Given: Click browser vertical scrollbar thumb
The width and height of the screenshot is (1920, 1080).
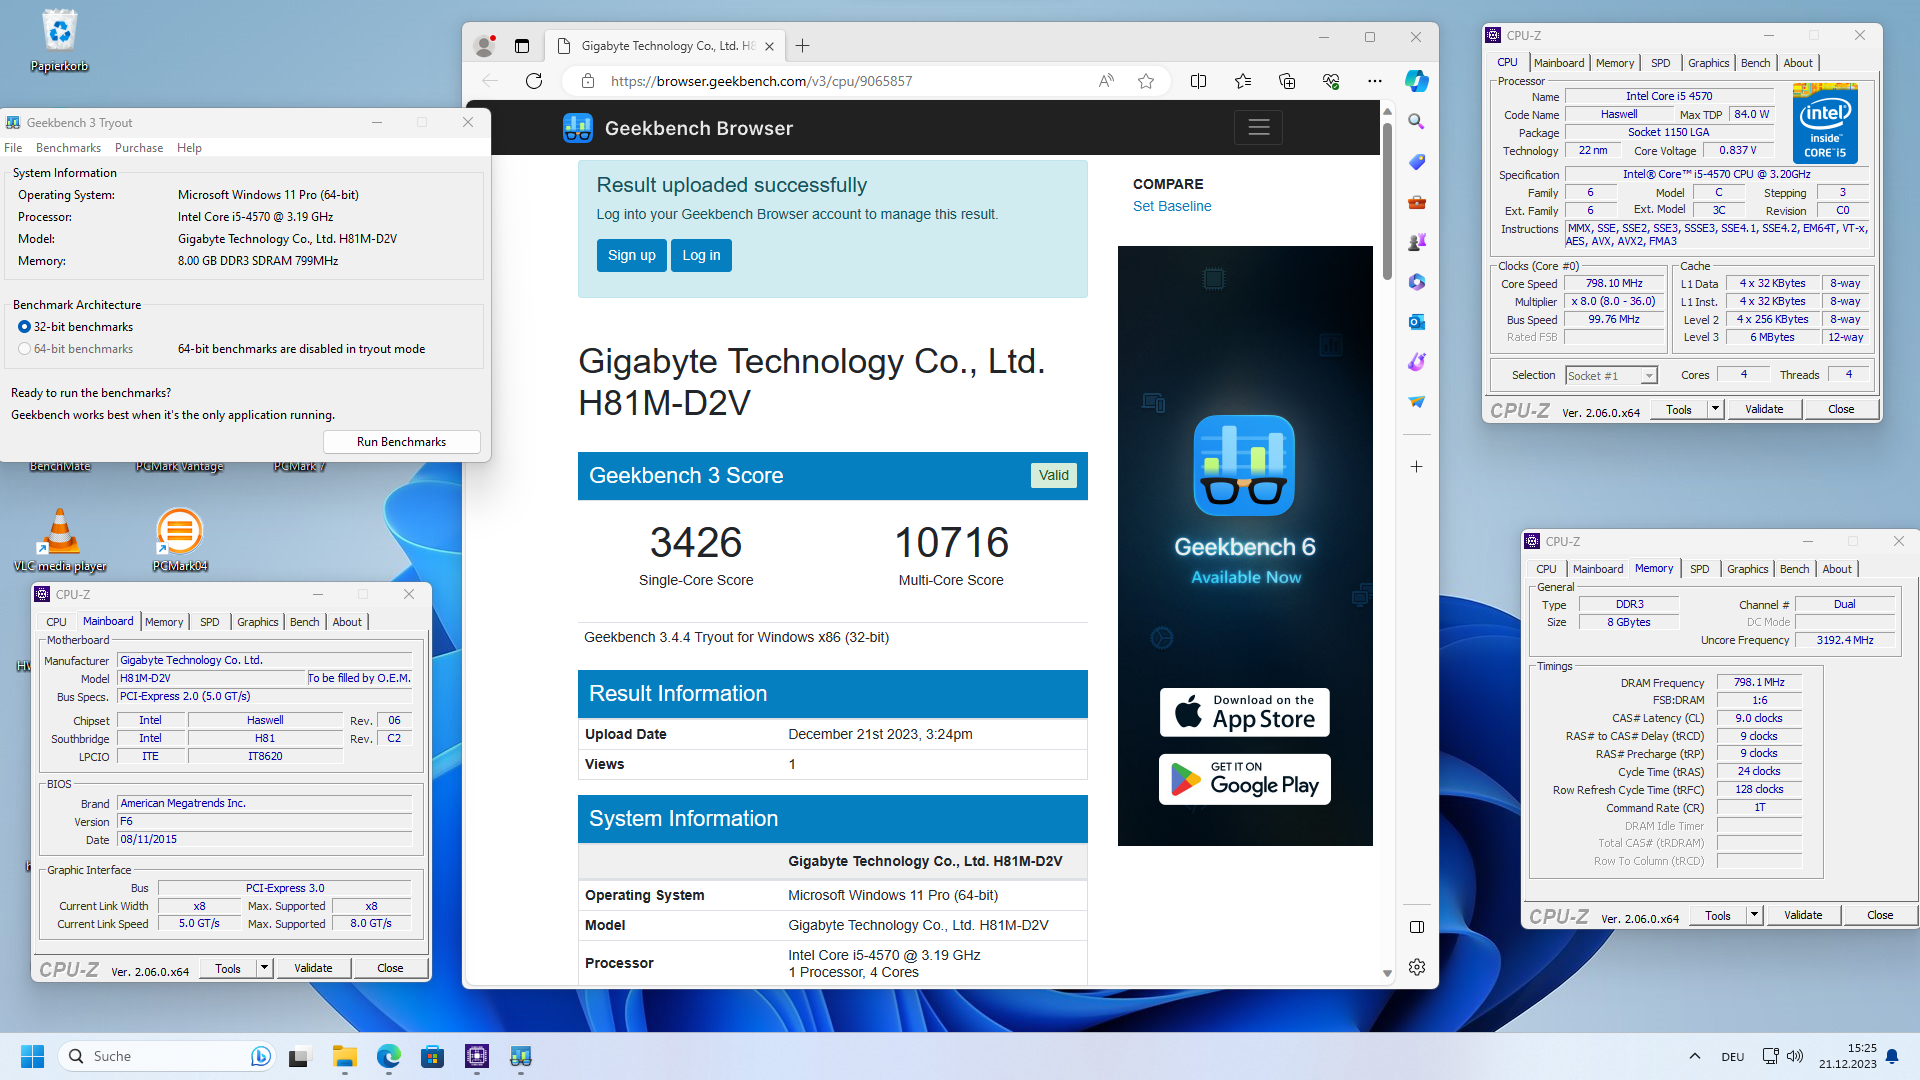Looking at the screenshot, I should pos(1387,200).
